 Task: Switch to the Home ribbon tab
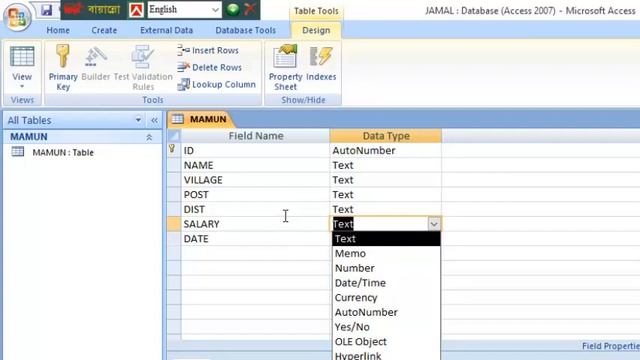click(x=58, y=30)
